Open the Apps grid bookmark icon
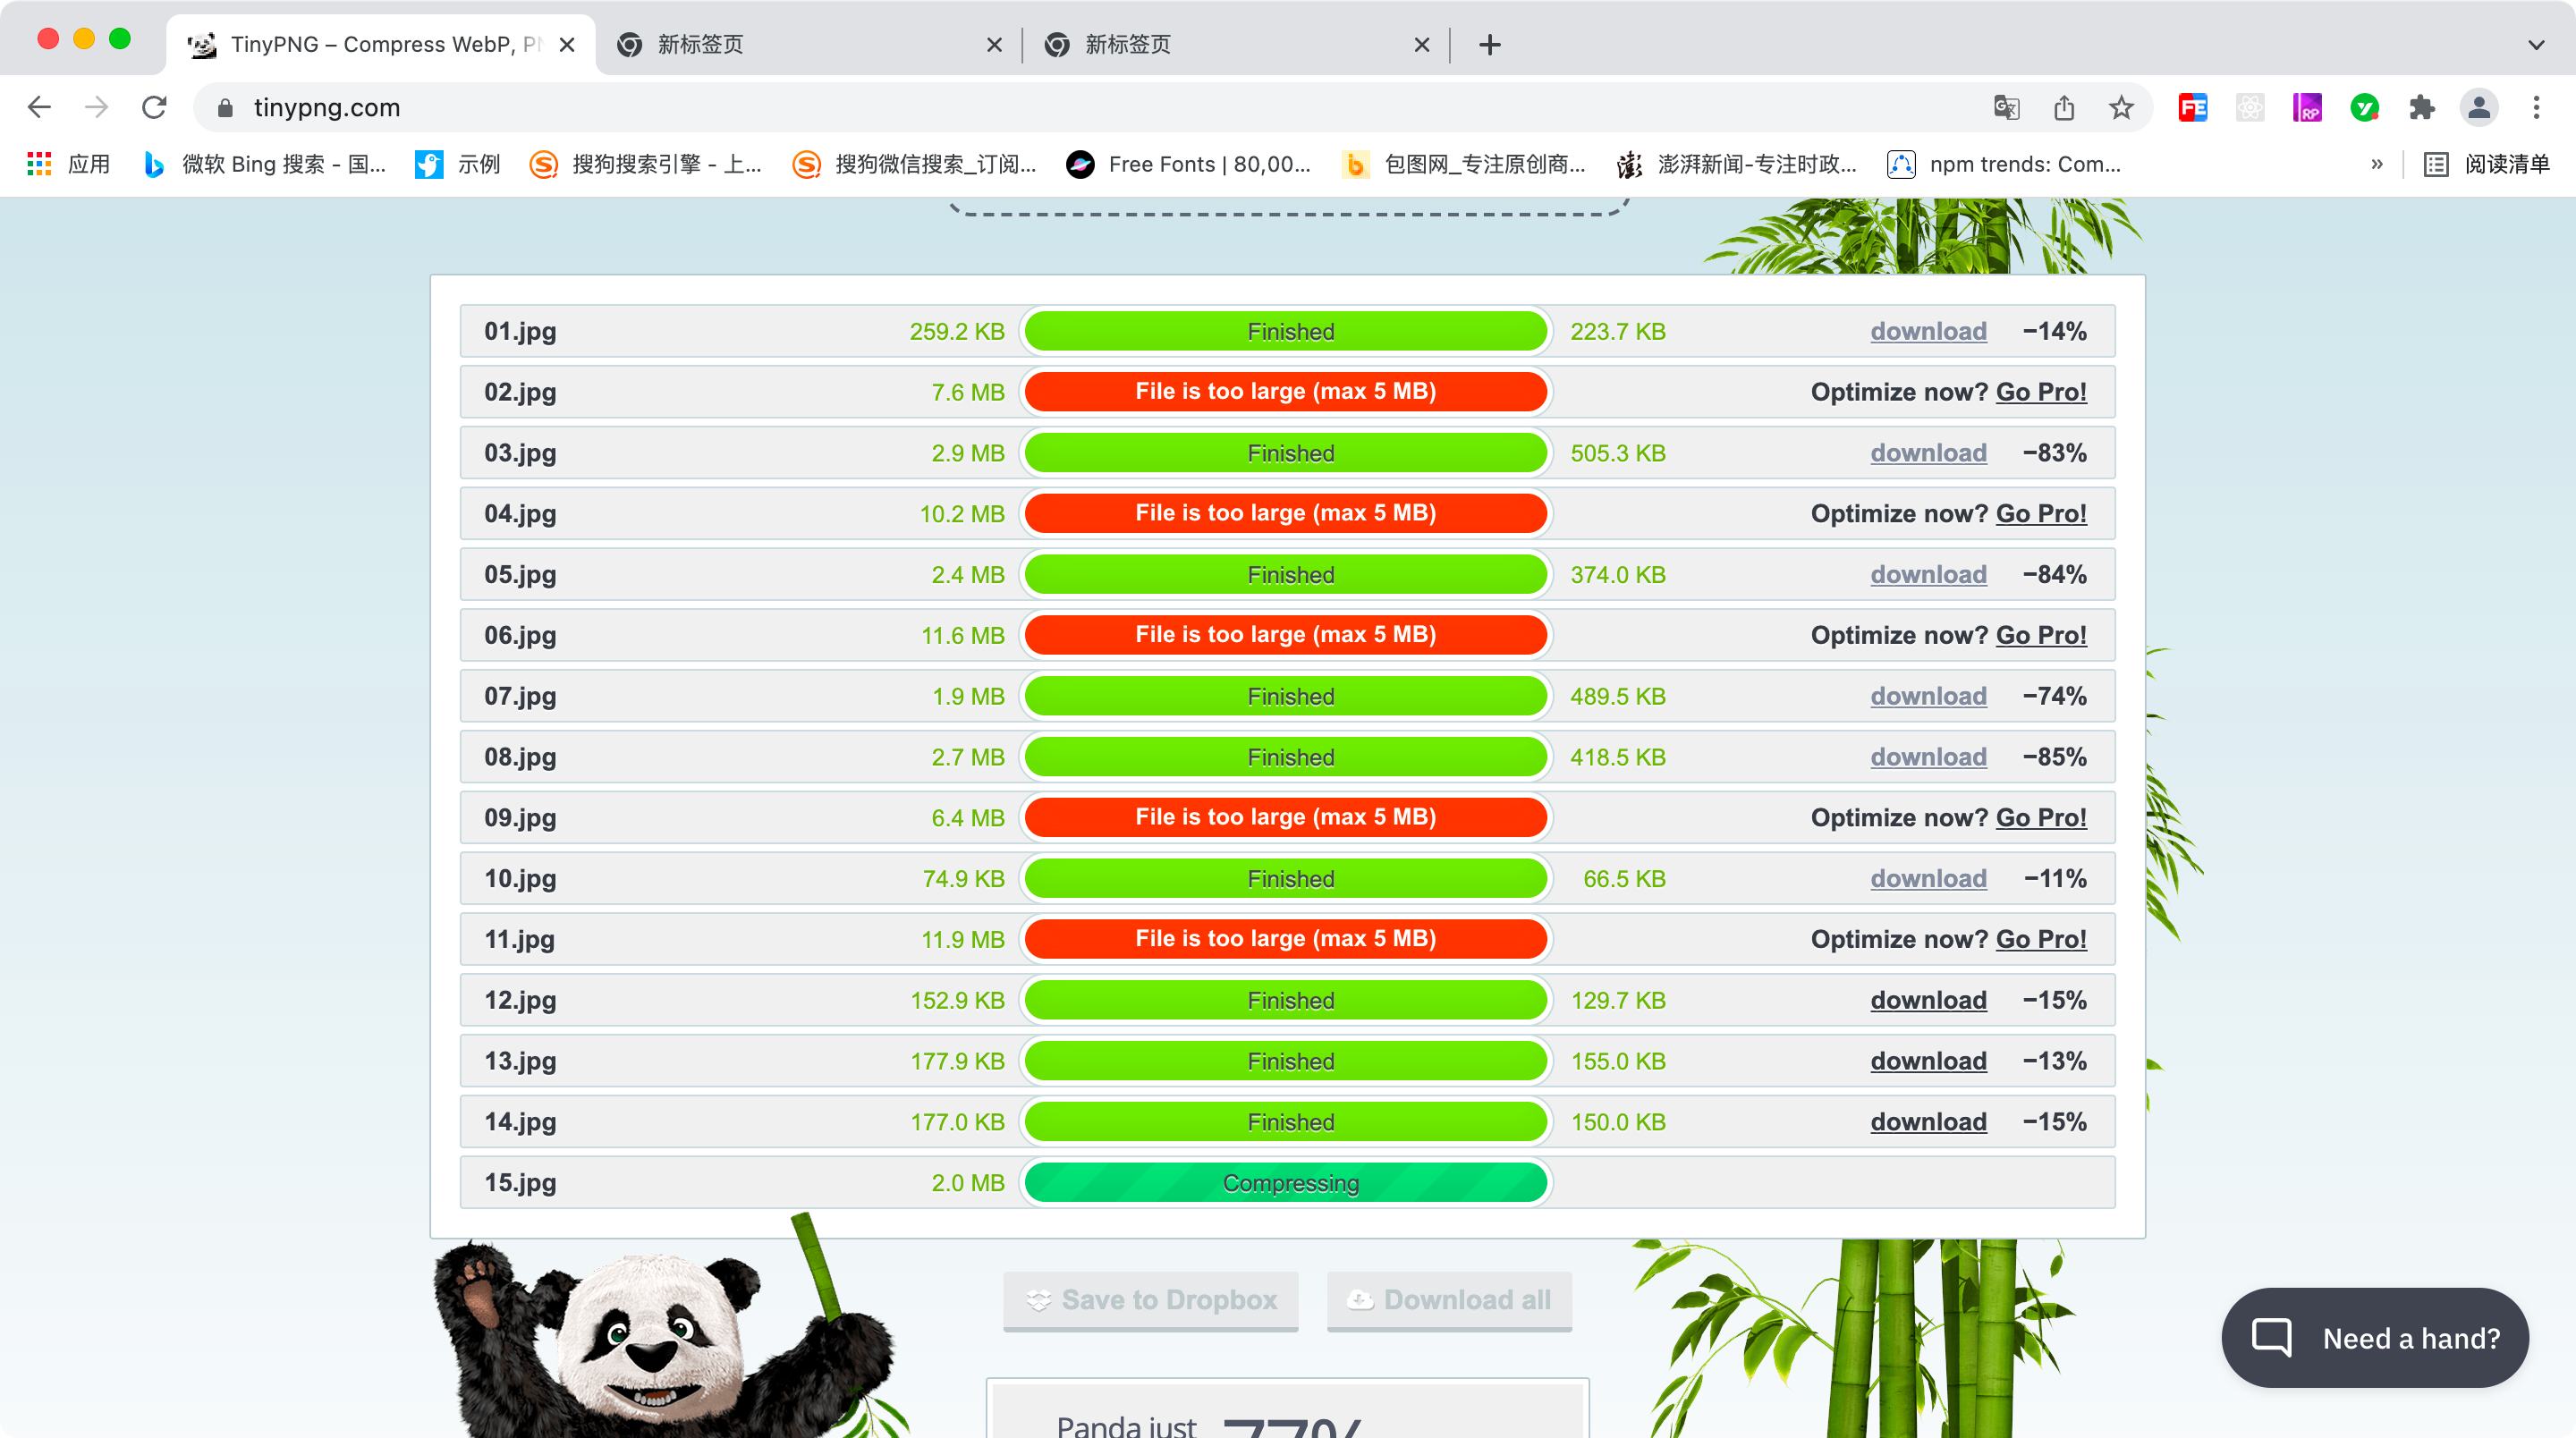This screenshot has width=2576, height=1438. click(x=39, y=164)
